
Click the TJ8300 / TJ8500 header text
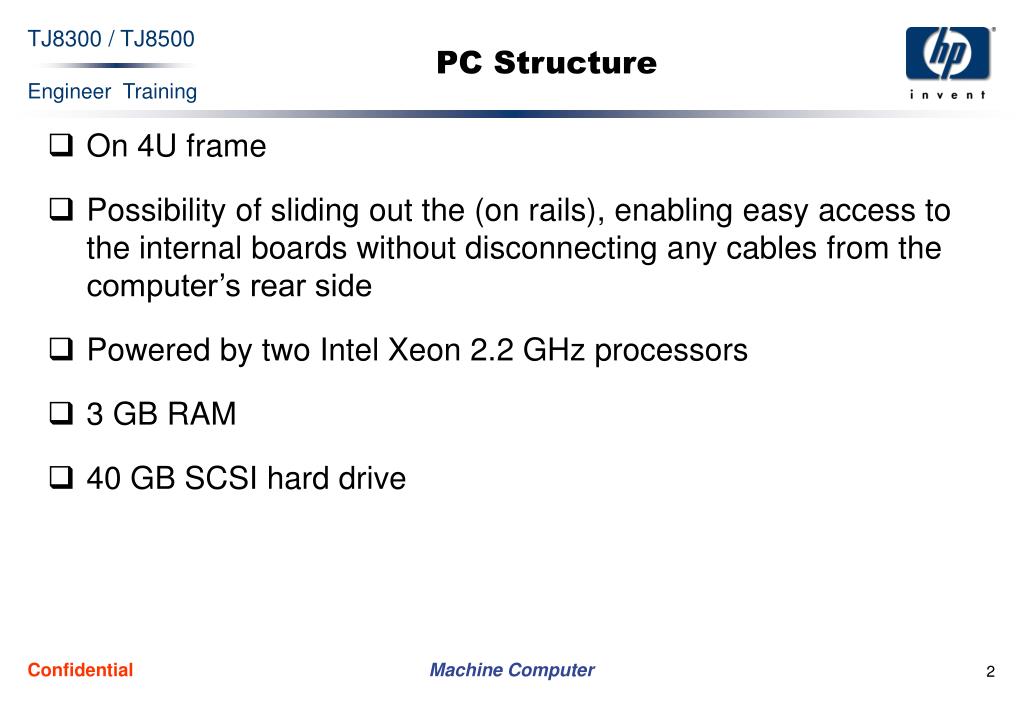[x=111, y=39]
